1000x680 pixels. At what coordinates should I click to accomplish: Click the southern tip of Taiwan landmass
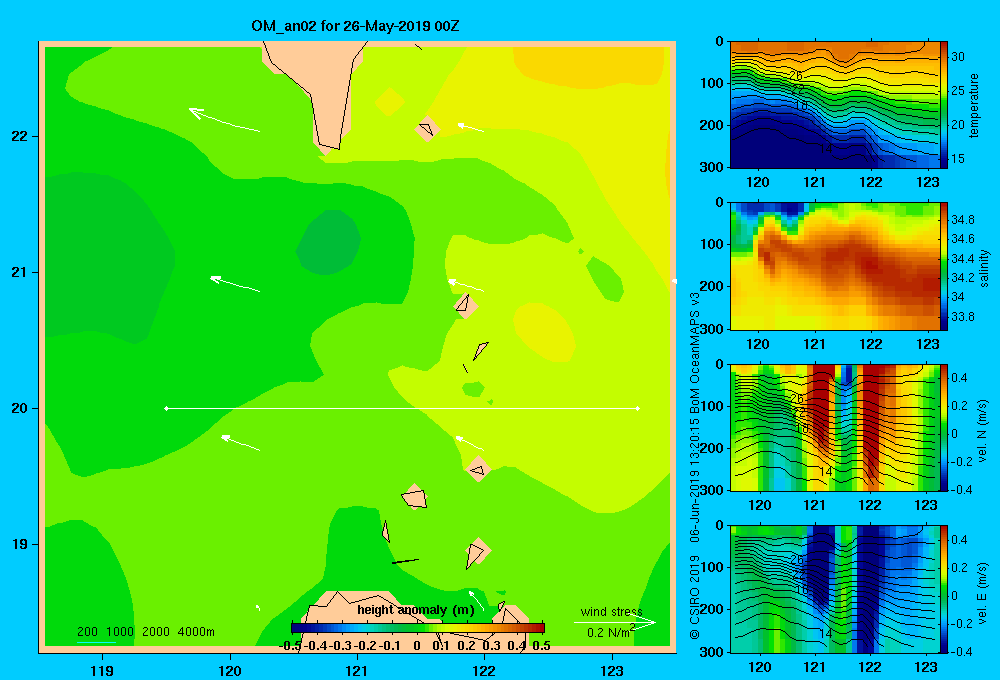click(328, 148)
